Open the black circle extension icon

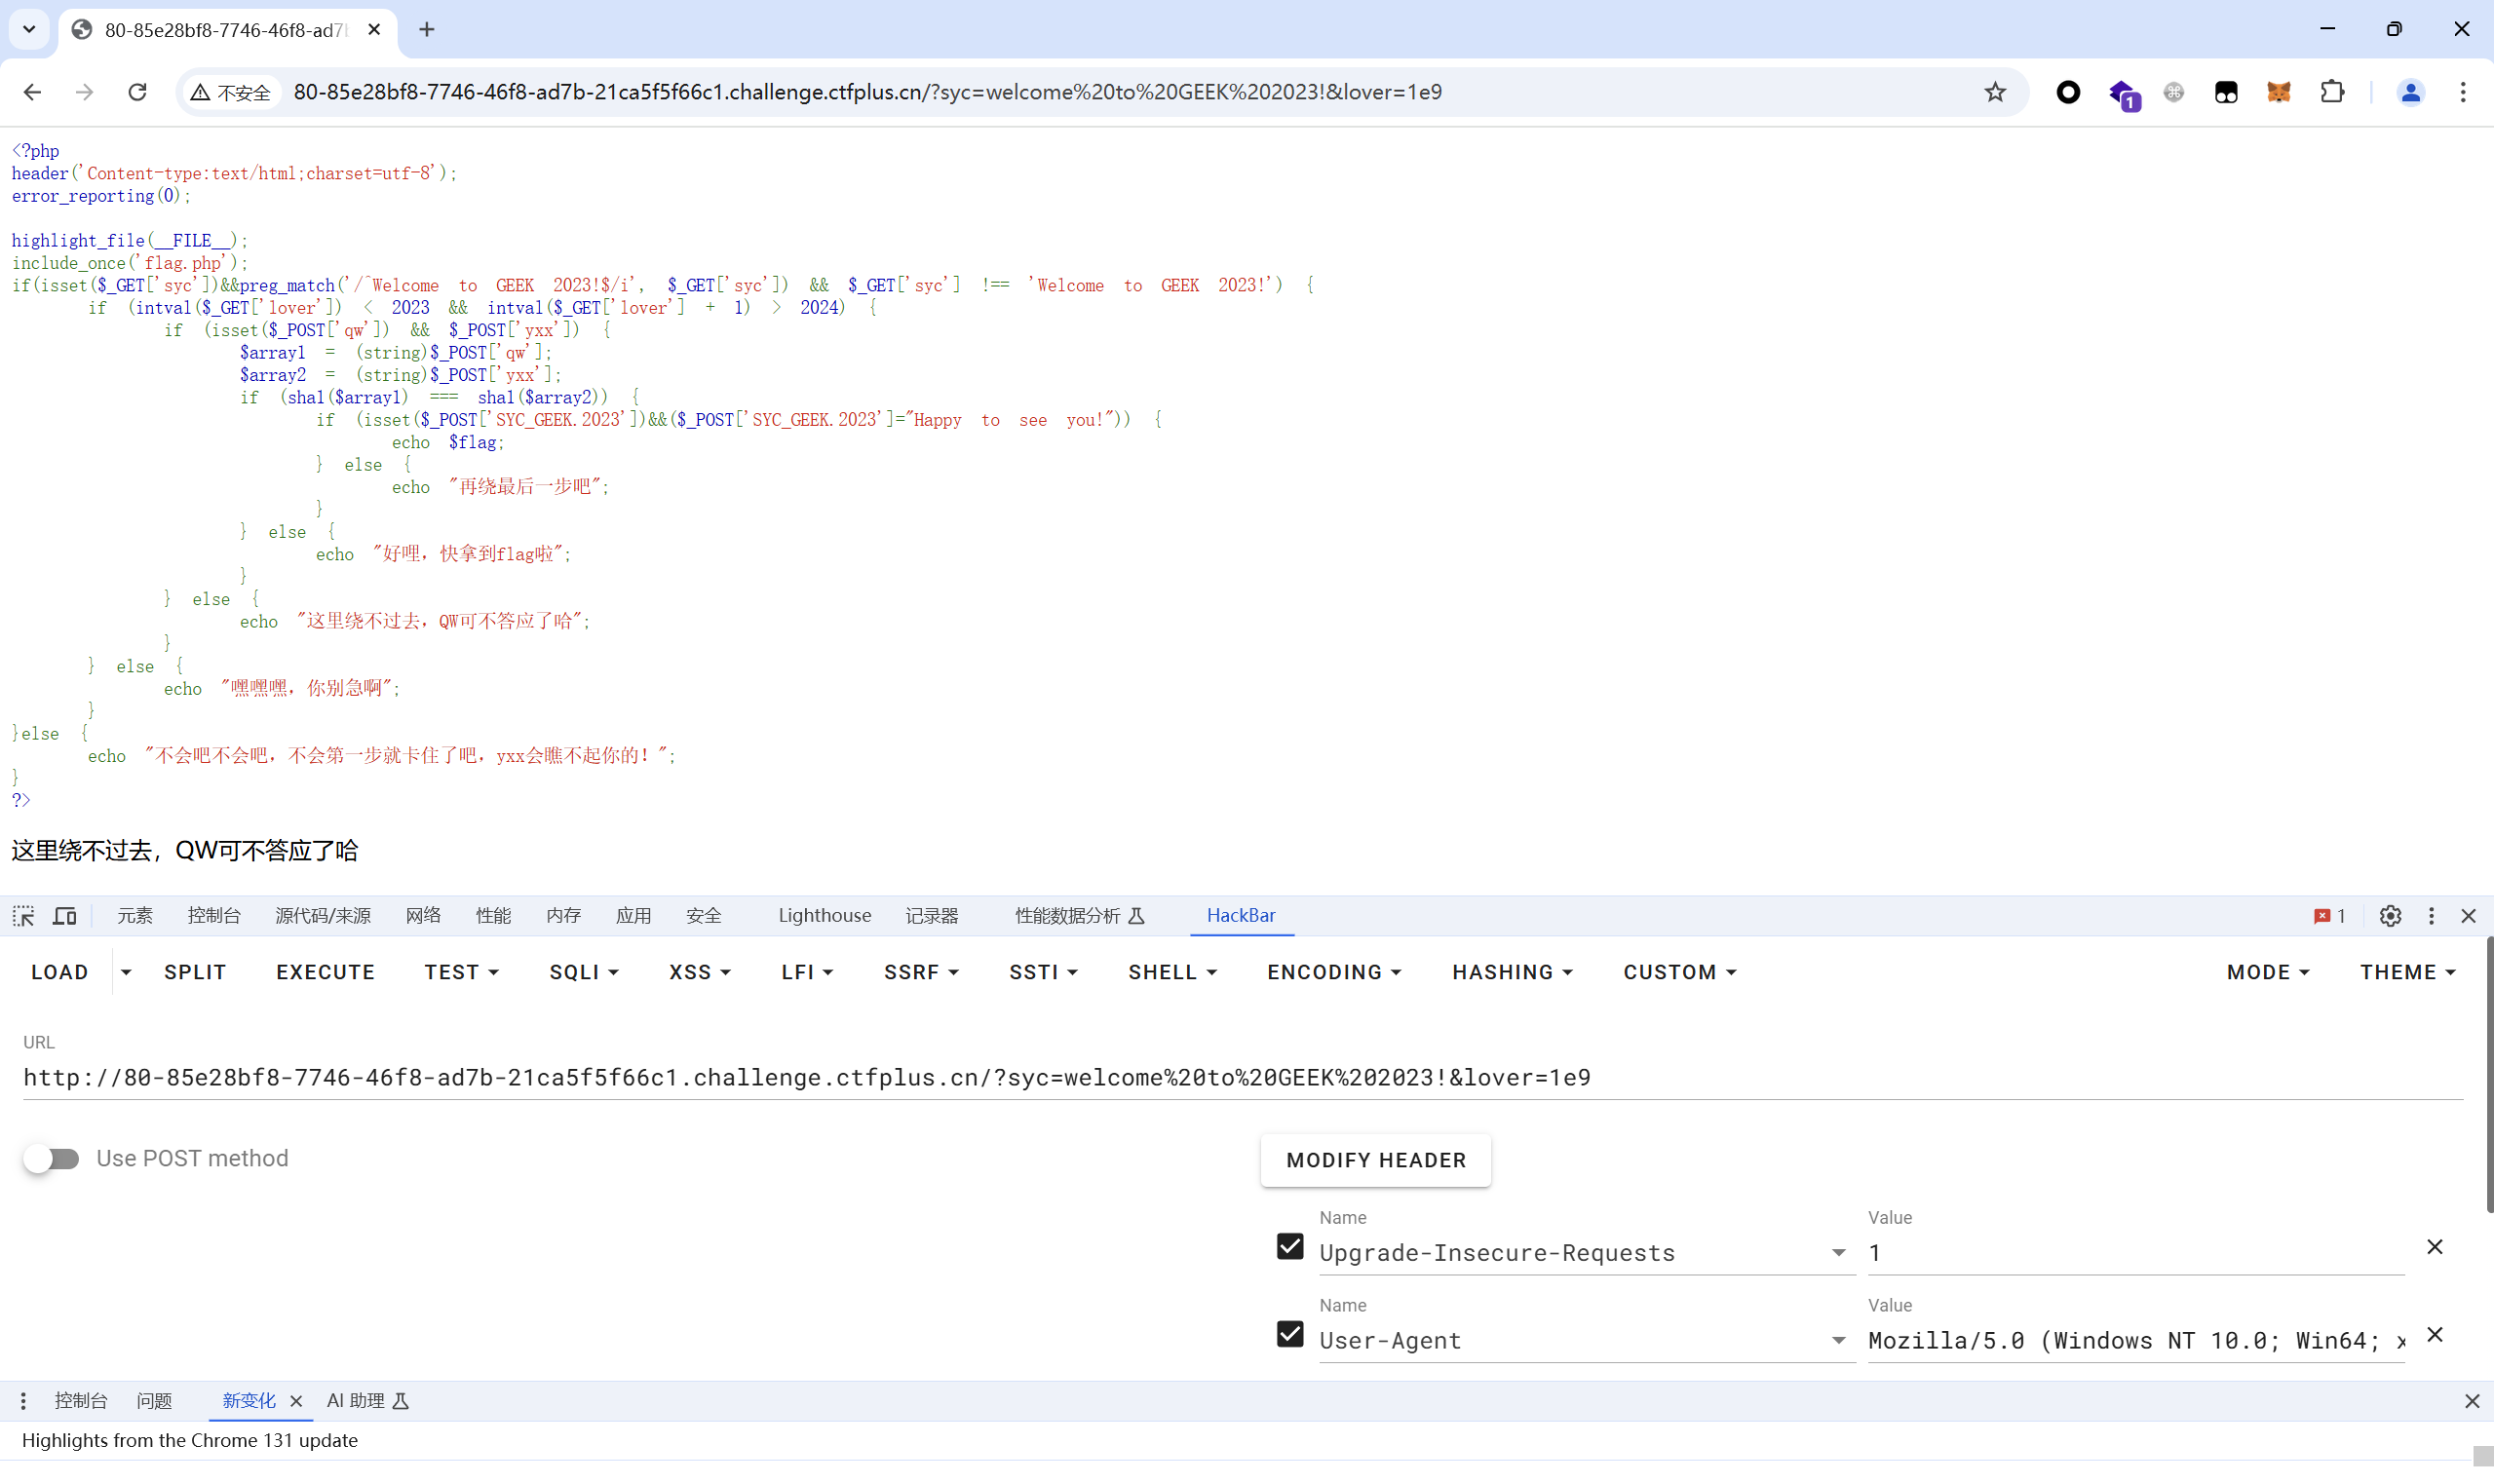coord(2068,92)
